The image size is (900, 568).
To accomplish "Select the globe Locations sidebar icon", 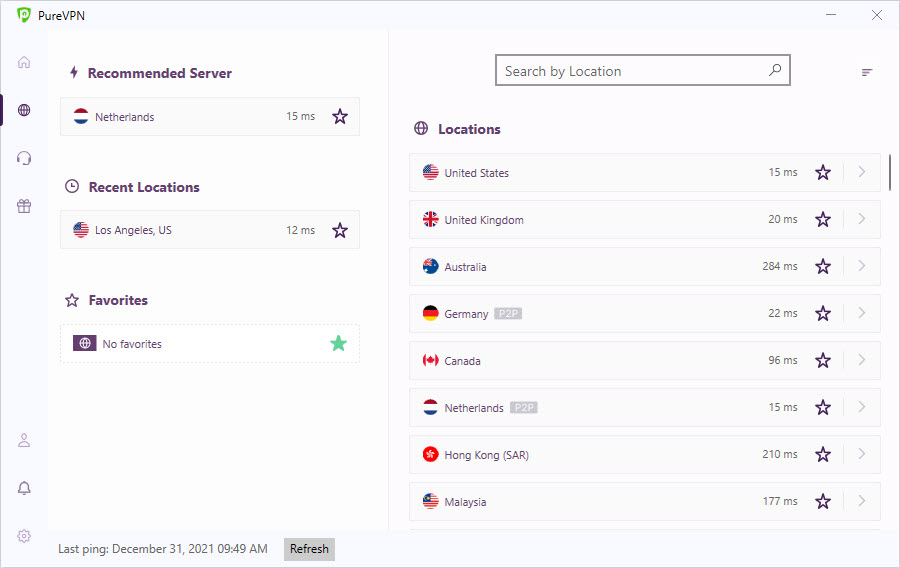I will click(x=24, y=110).
